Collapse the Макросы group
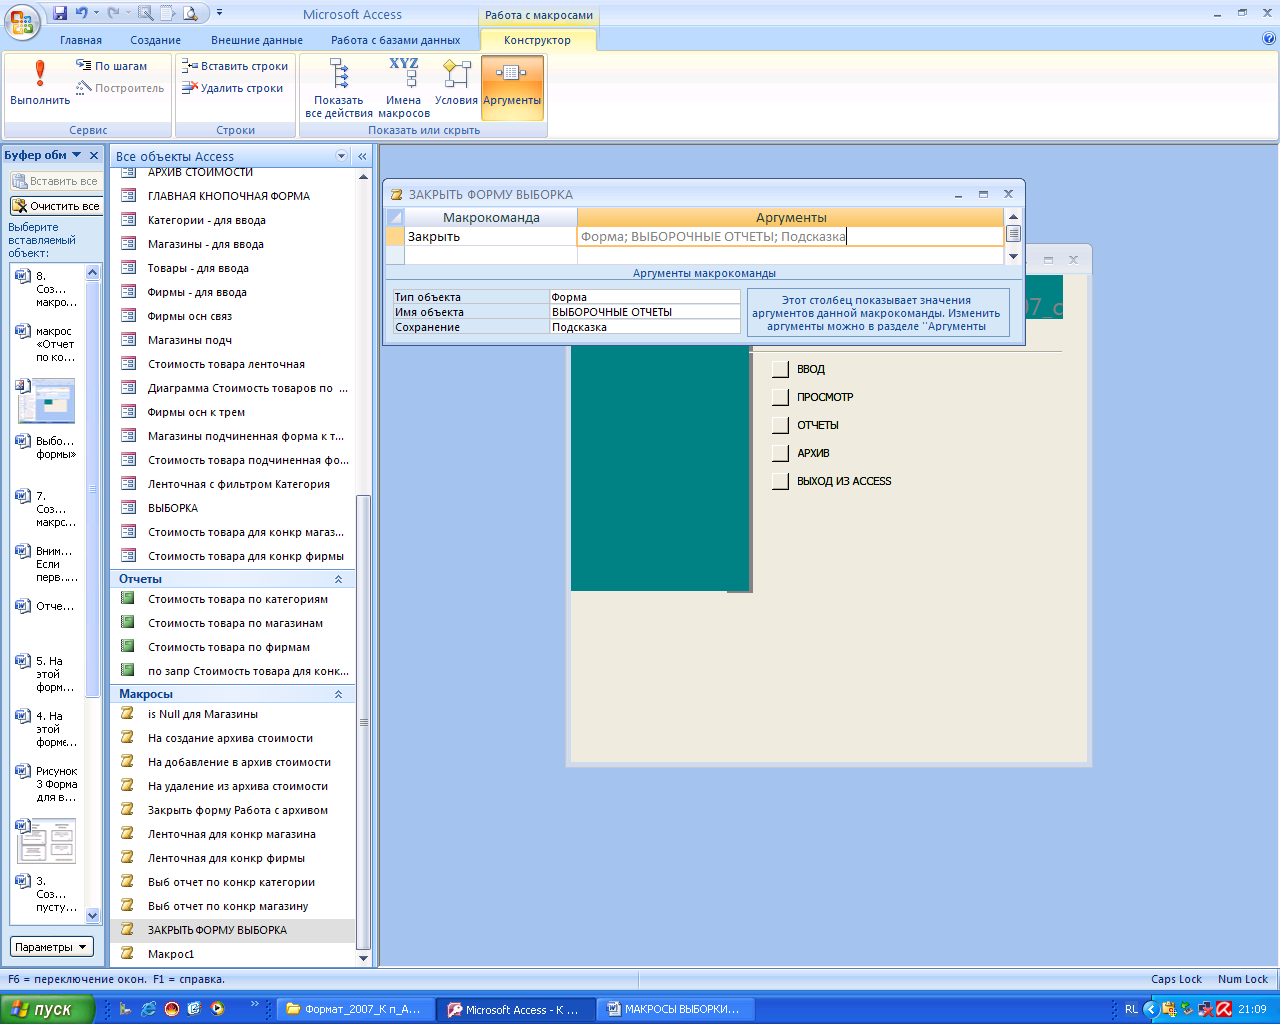1280x1024 pixels. [338, 694]
